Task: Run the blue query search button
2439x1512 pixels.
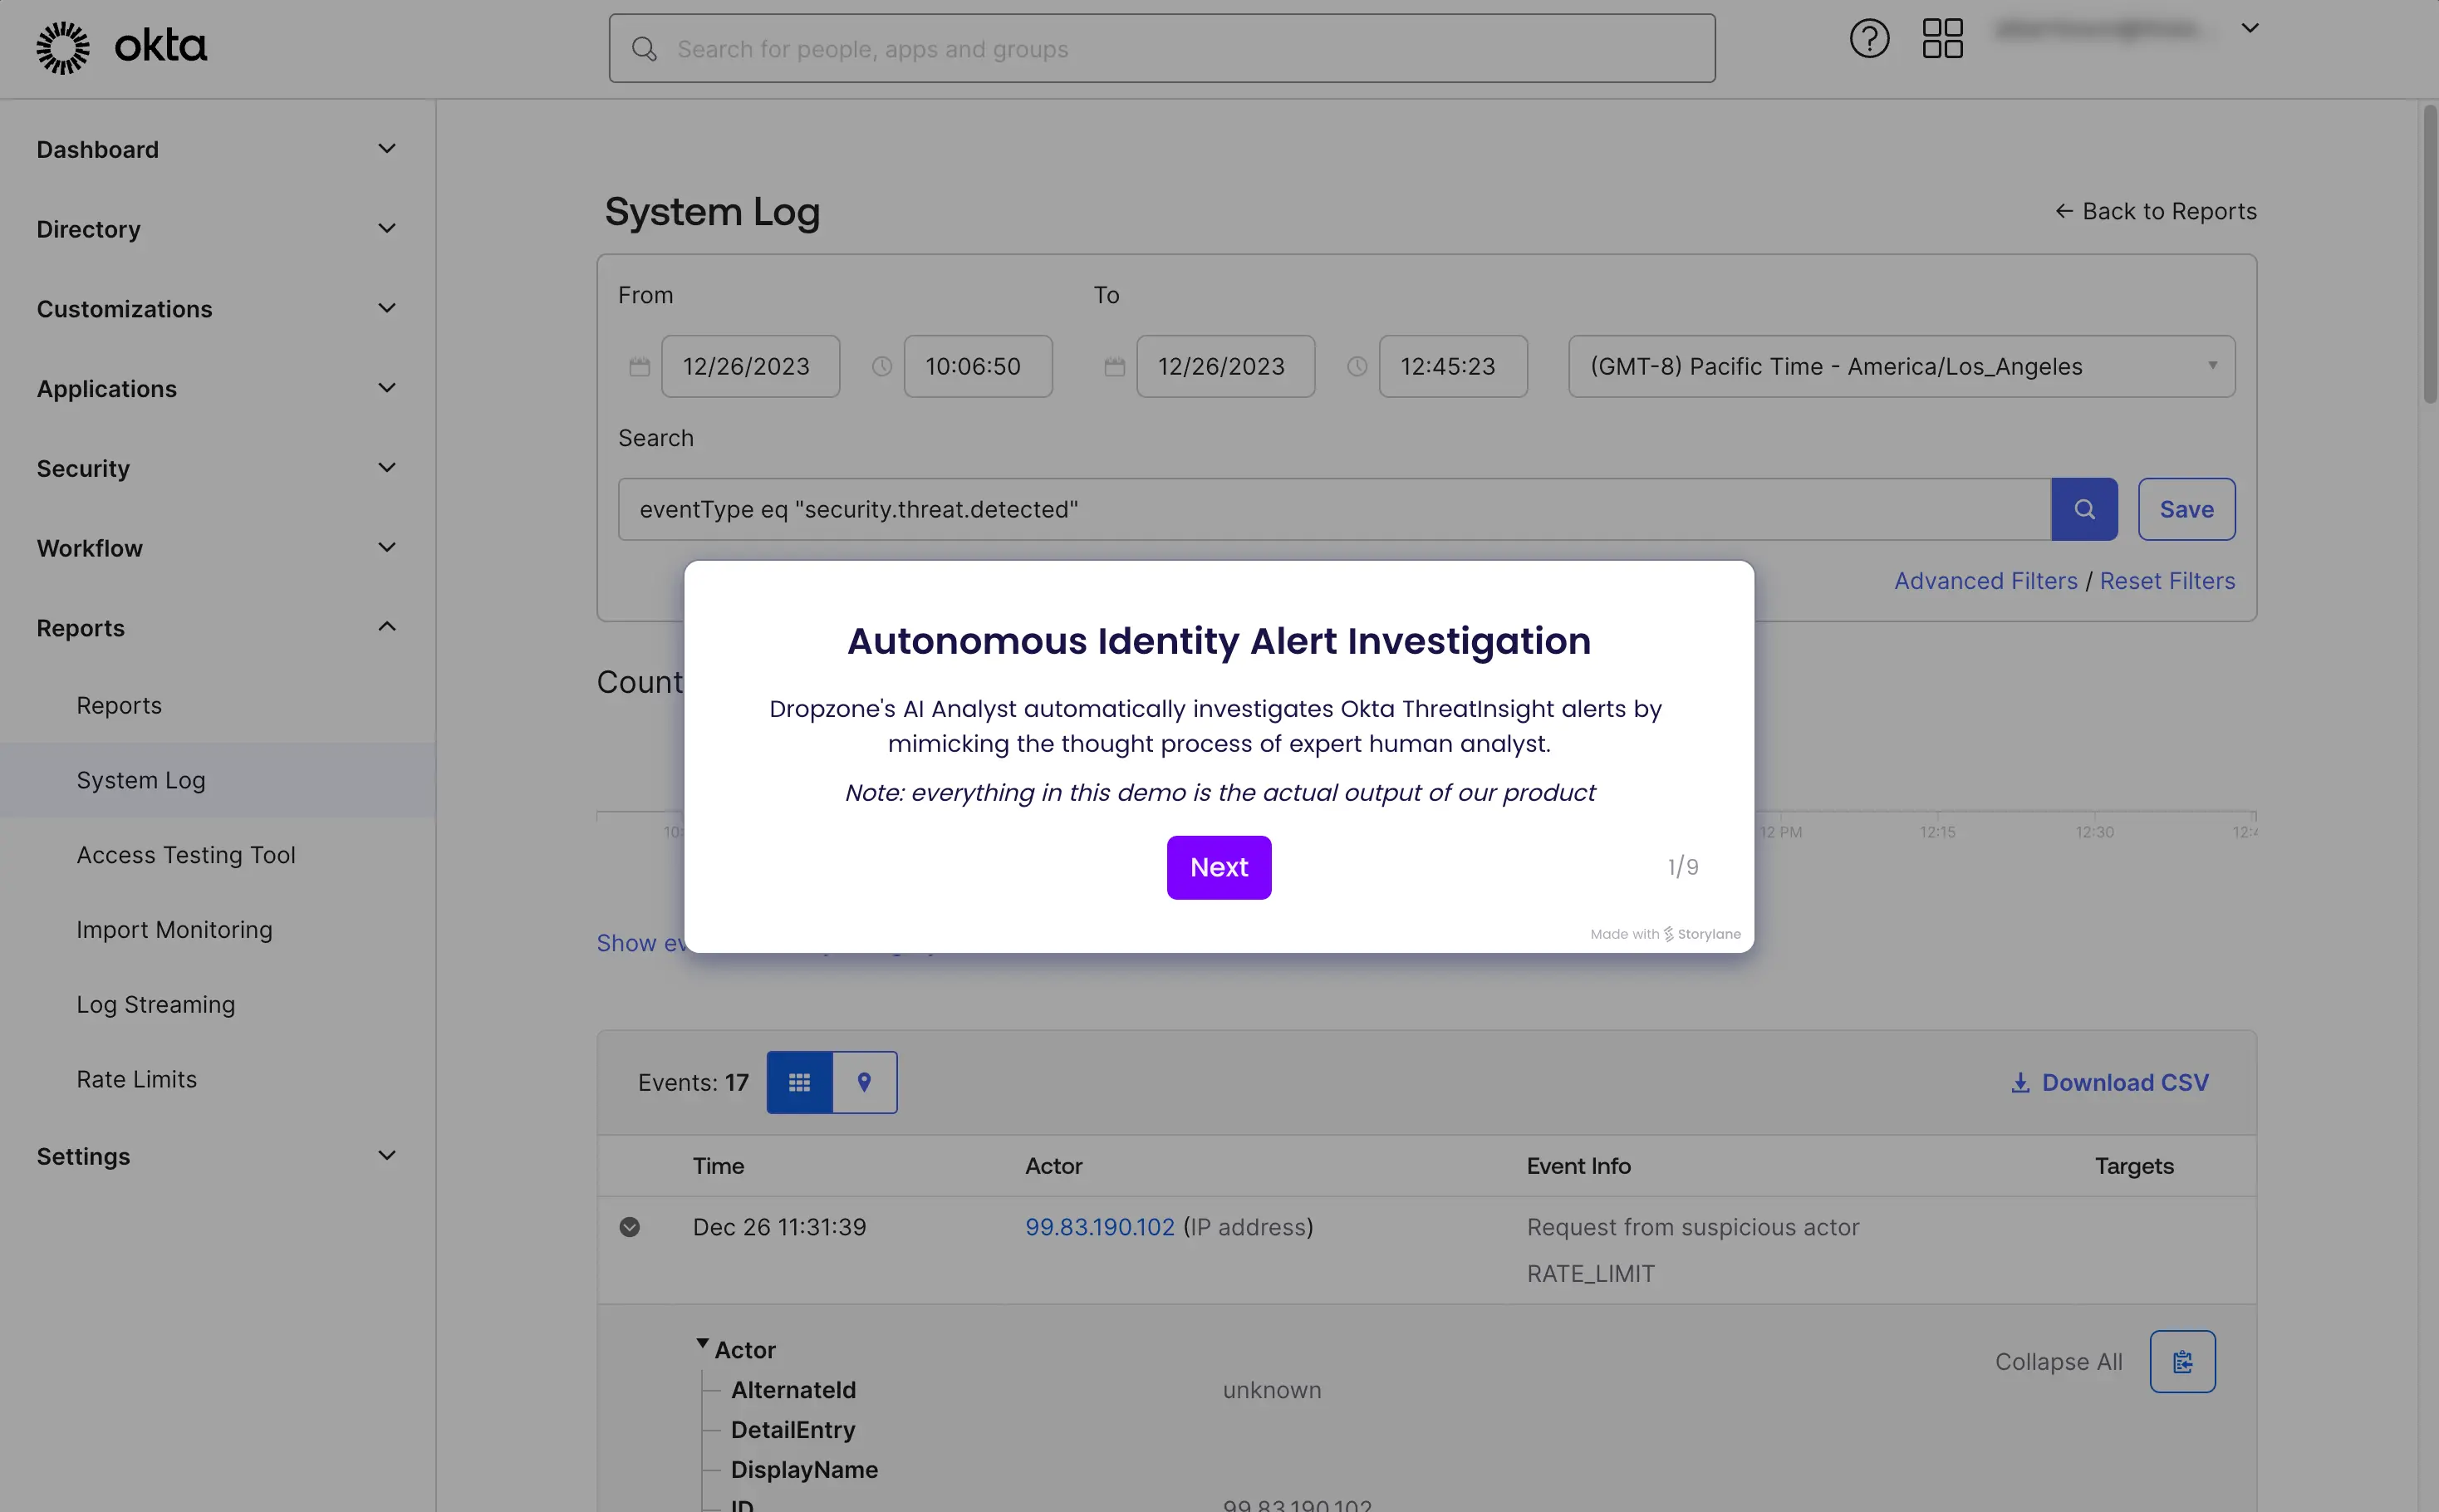Action: tap(2084, 509)
